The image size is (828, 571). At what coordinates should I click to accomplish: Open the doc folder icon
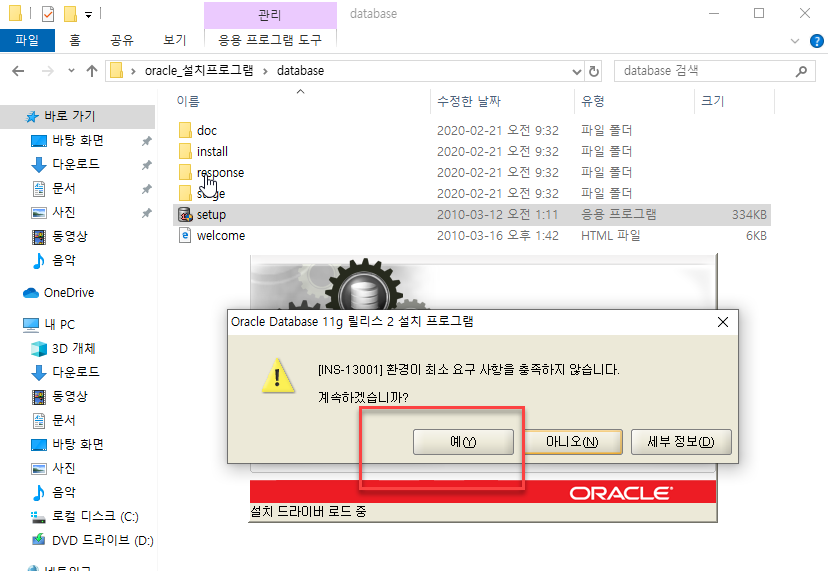coord(185,130)
